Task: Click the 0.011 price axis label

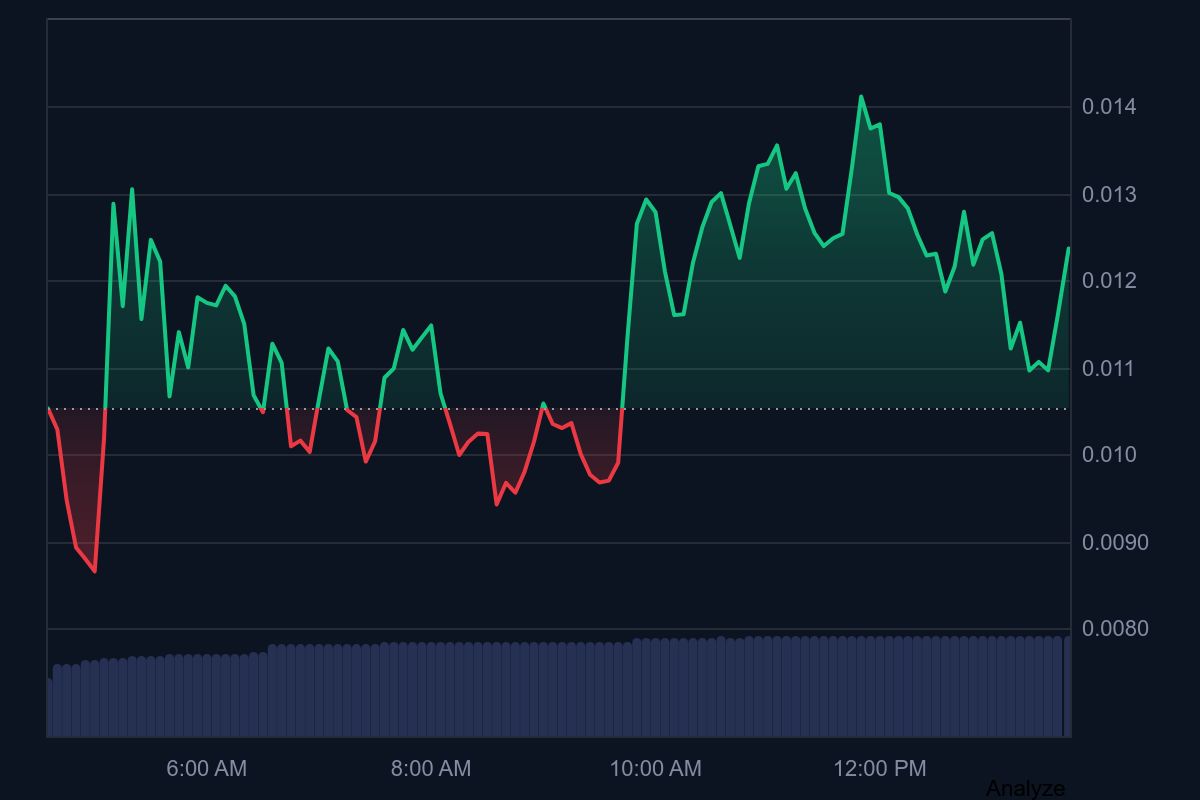Action: tap(1109, 369)
